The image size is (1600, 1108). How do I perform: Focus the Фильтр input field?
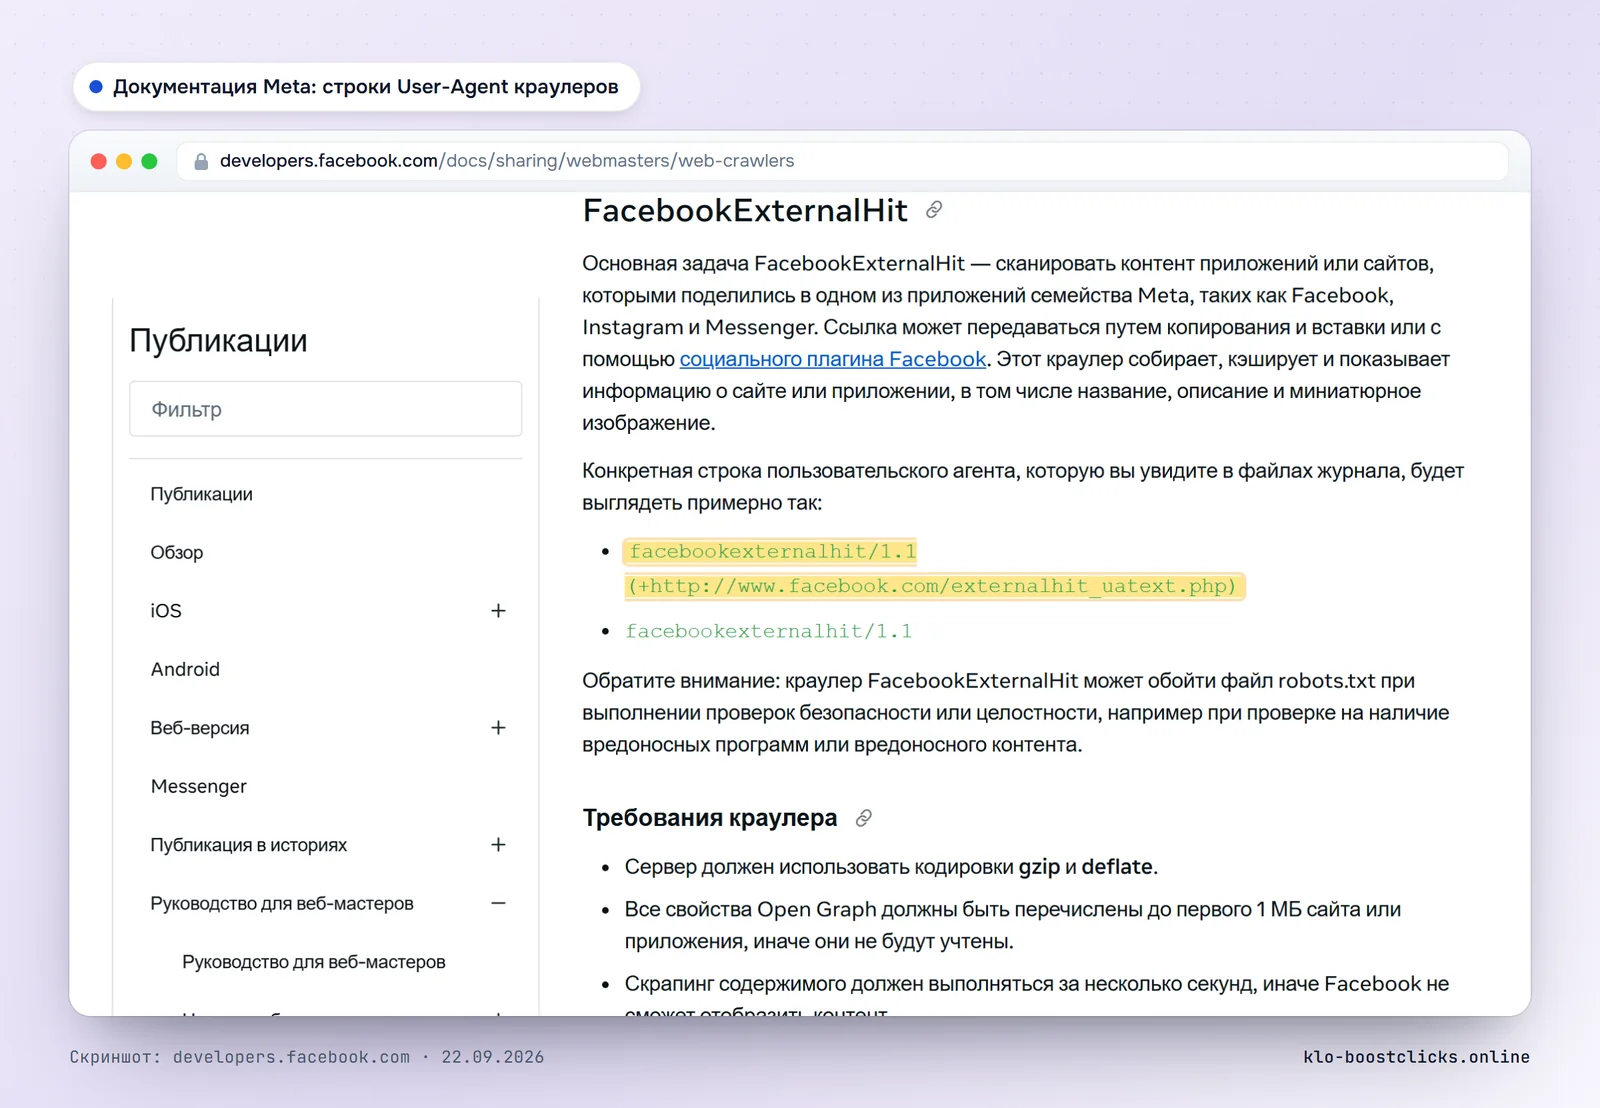(326, 409)
